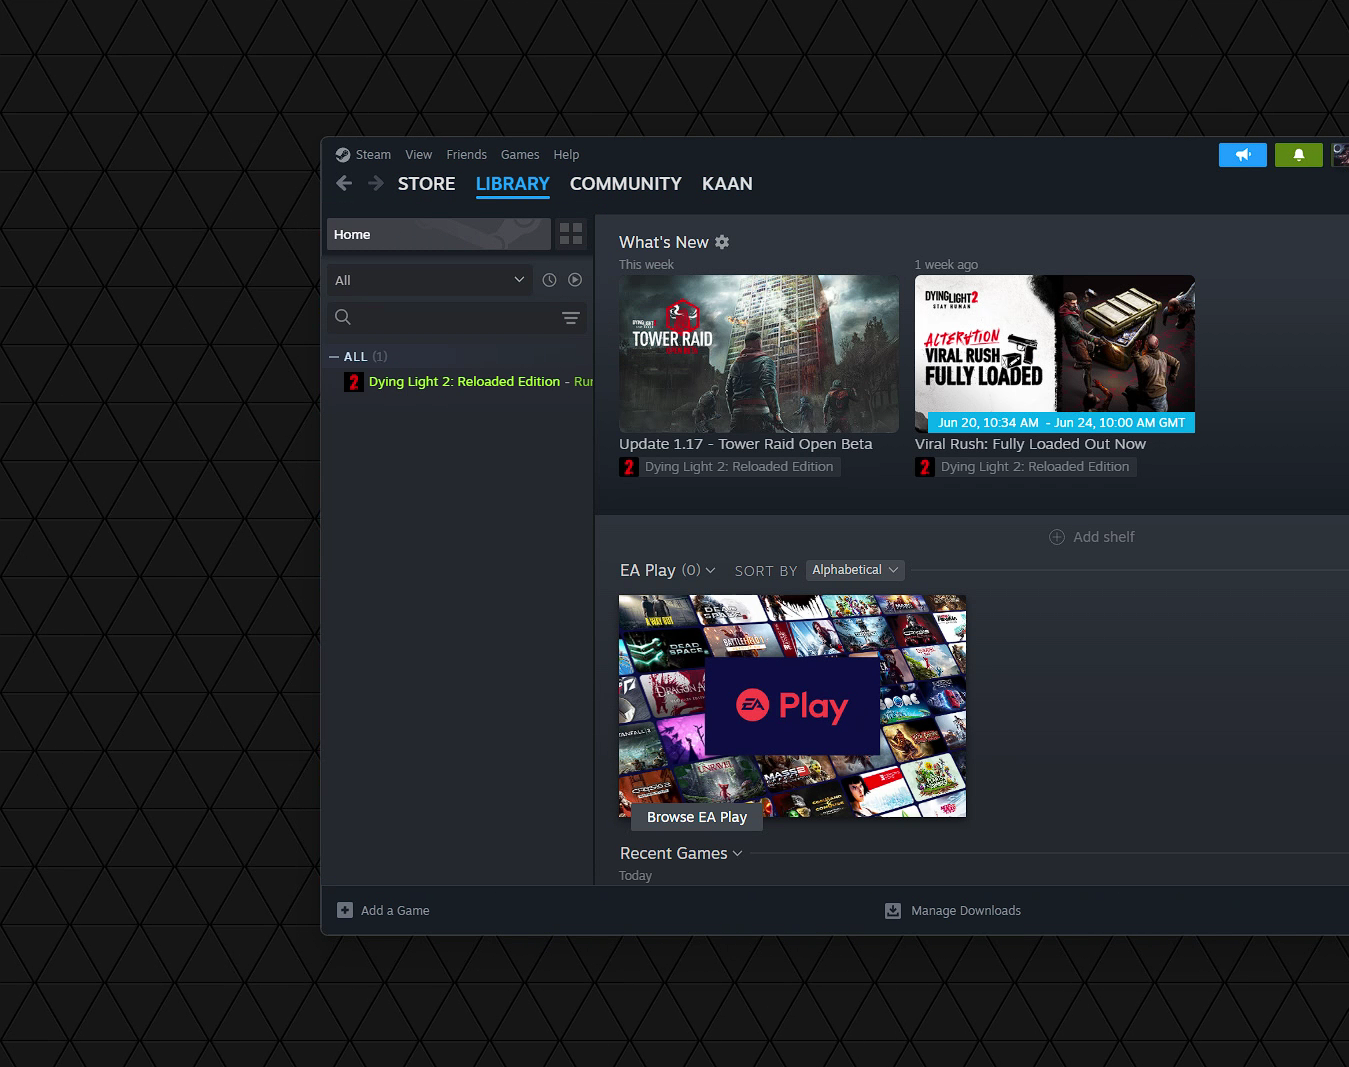The height and width of the screenshot is (1067, 1349).
Task: Open the blue announcements megaphone button
Action: [1243, 155]
